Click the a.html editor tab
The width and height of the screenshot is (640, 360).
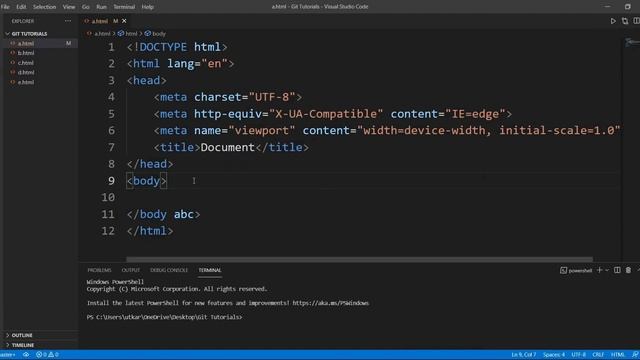coord(100,21)
